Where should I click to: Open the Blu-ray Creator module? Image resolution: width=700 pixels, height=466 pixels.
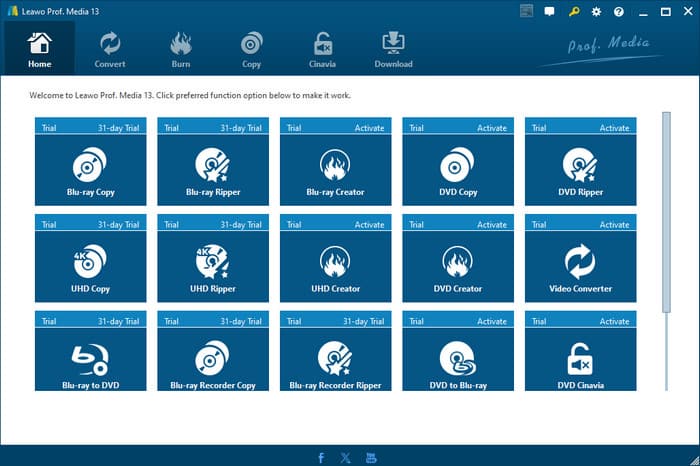[335, 170]
